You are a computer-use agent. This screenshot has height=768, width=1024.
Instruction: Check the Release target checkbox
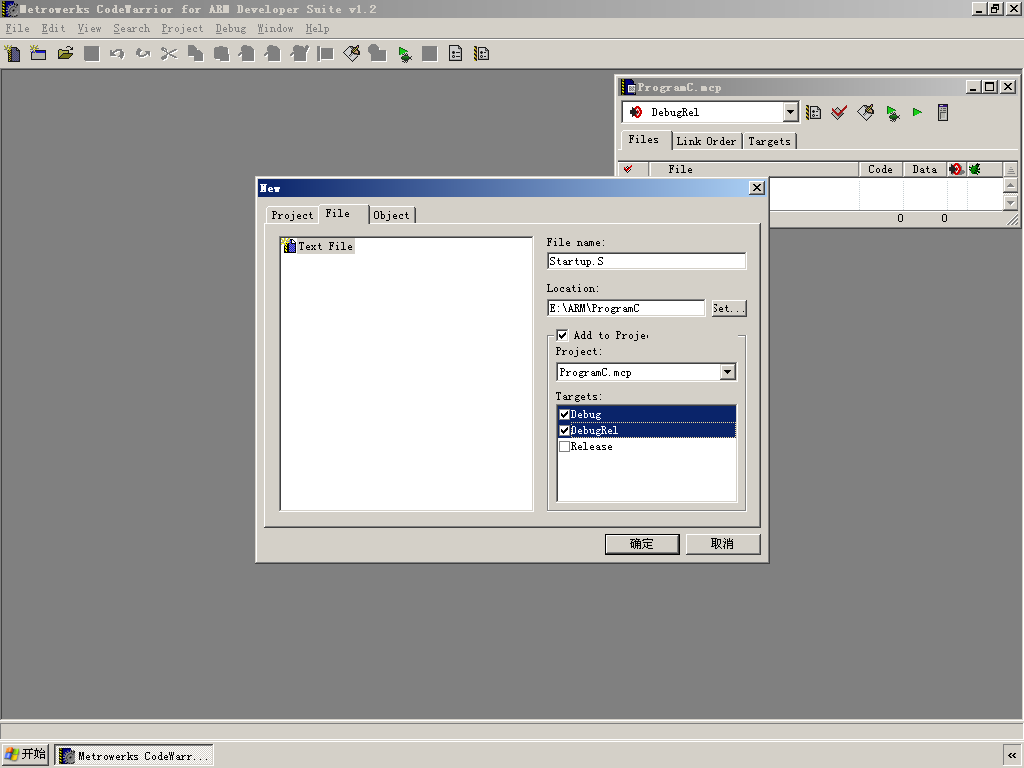click(x=565, y=447)
